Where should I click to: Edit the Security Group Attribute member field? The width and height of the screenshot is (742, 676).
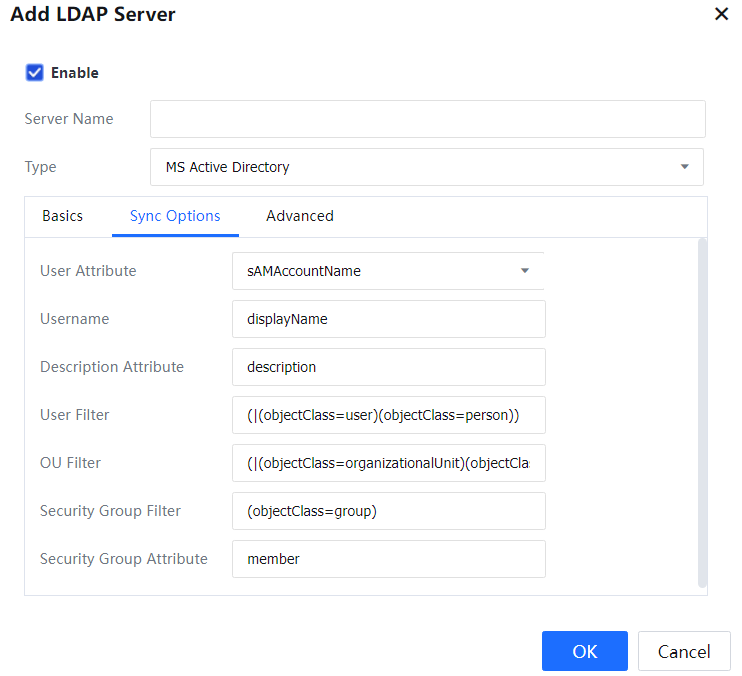(388, 559)
